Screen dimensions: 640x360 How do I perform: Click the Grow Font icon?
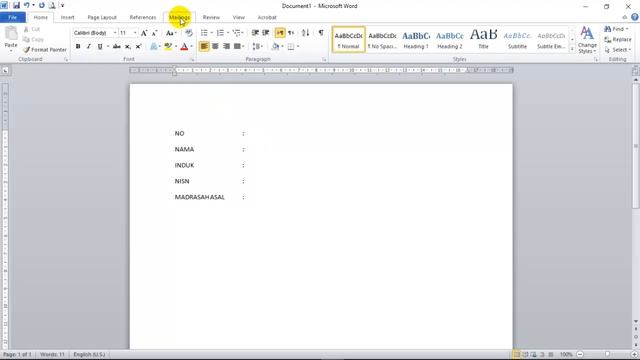144,33
